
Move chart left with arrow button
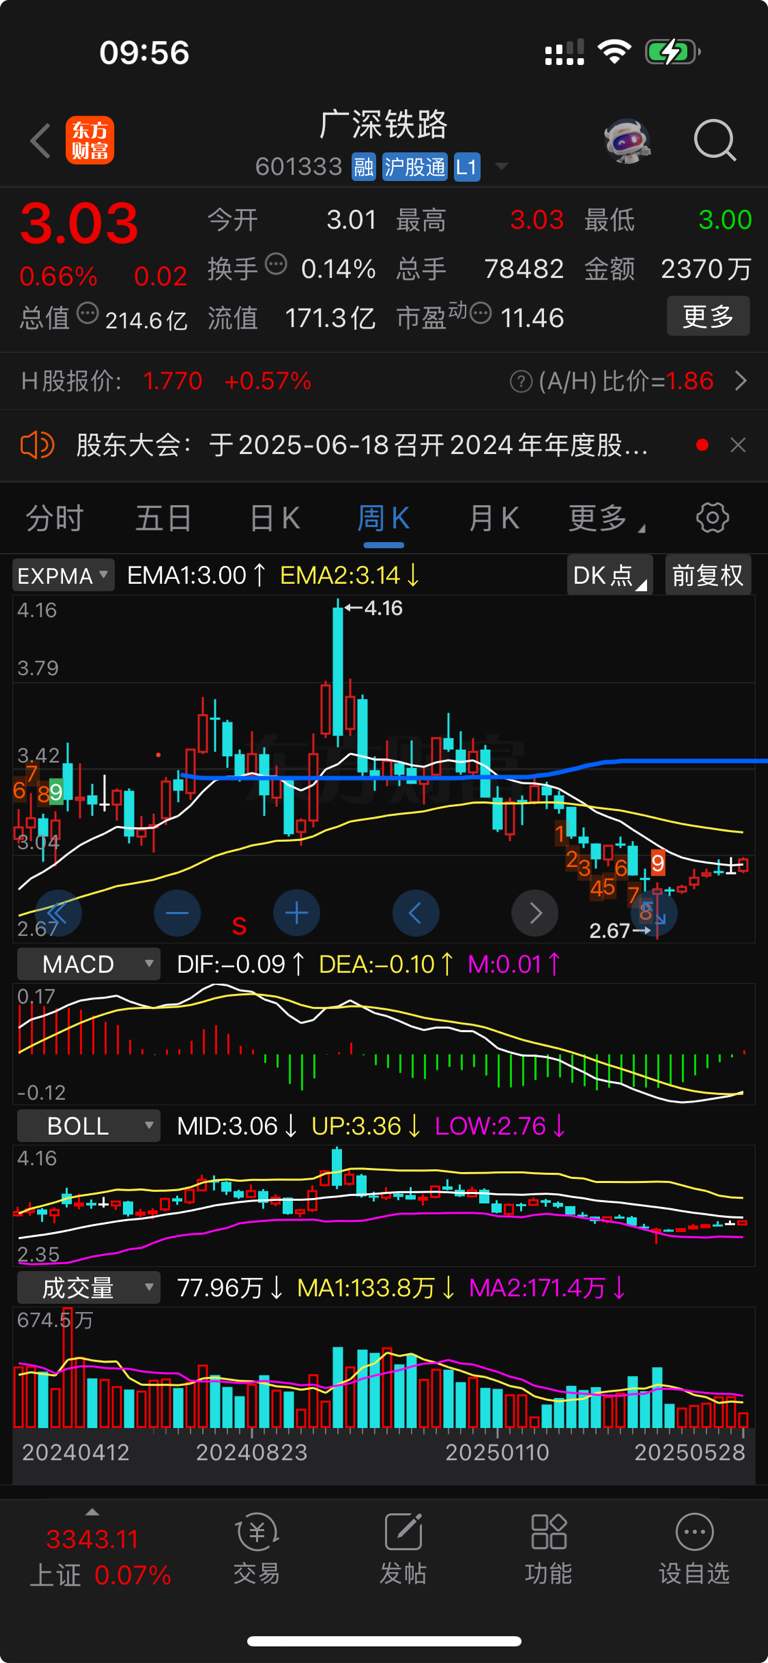416,913
